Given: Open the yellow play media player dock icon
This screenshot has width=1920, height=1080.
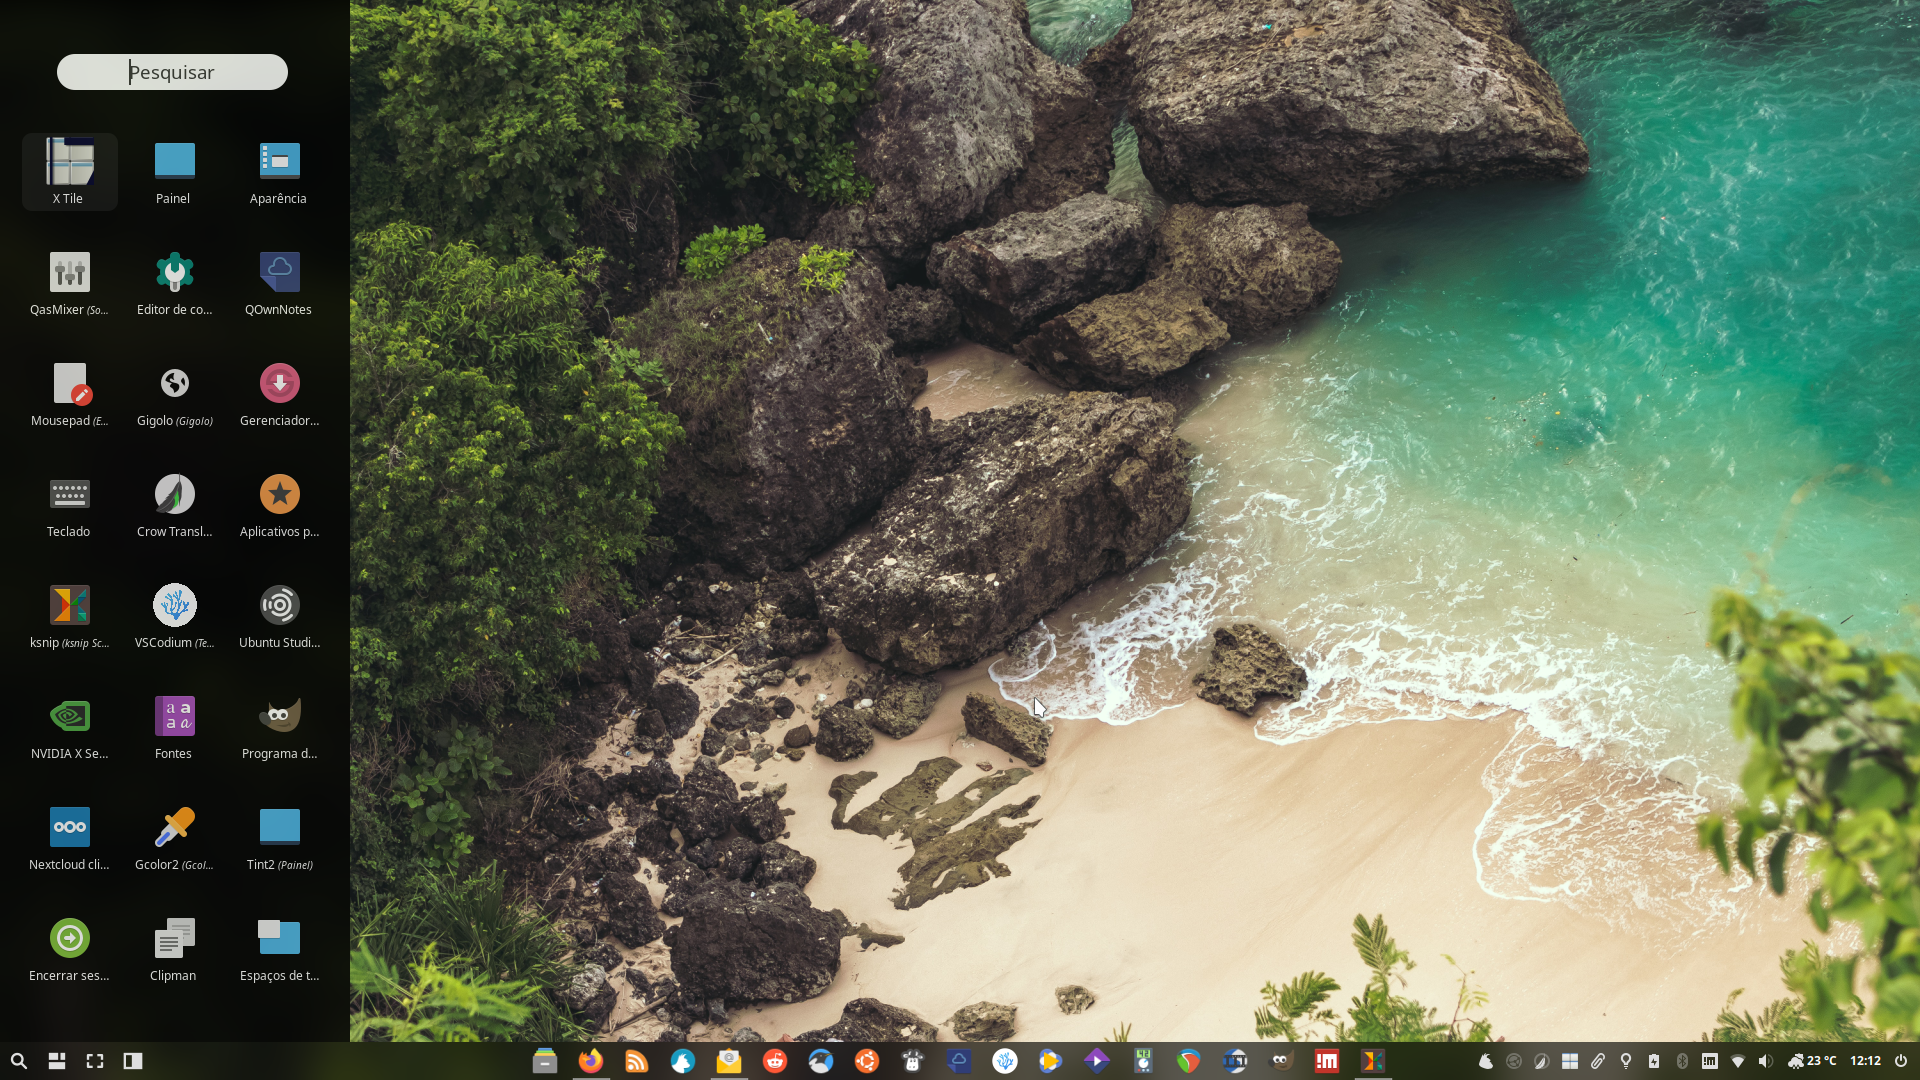Looking at the screenshot, I should (x=1051, y=1061).
